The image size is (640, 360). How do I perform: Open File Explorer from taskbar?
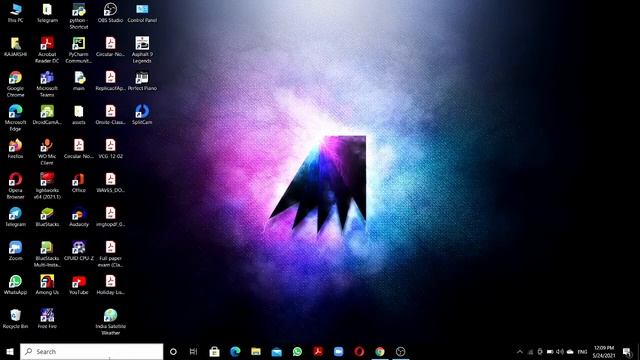(x=256, y=351)
